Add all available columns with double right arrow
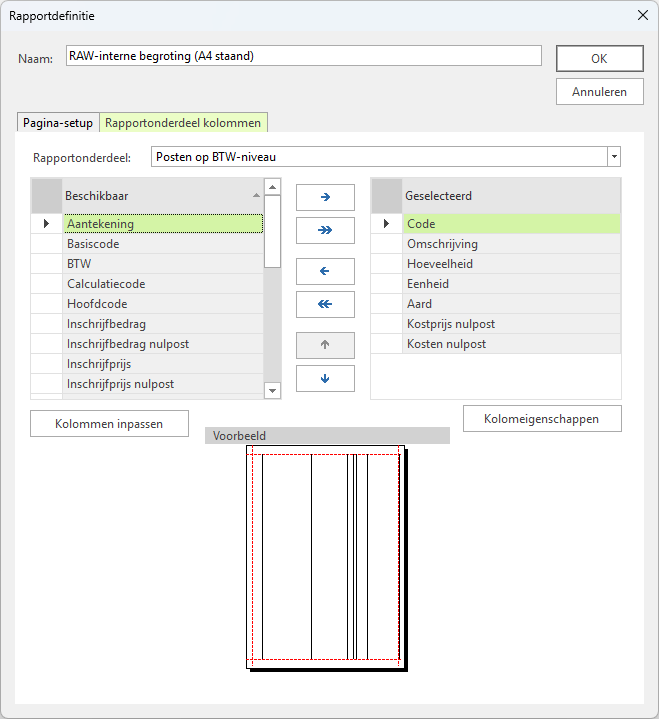This screenshot has width=659, height=719. pyautogui.click(x=325, y=231)
